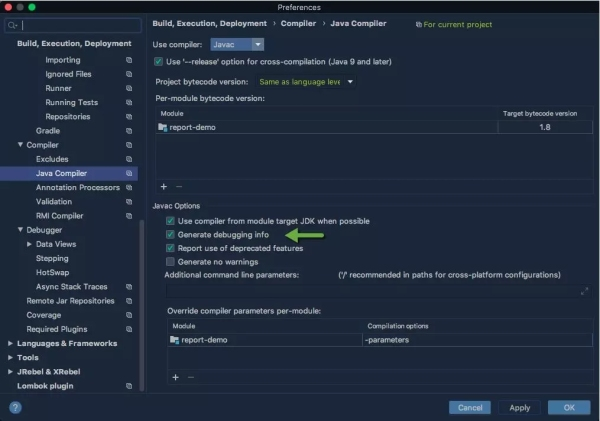The height and width of the screenshot is (421, 600).
Task: Click the project-level icon beside Java Compiler
Action: 129,173
